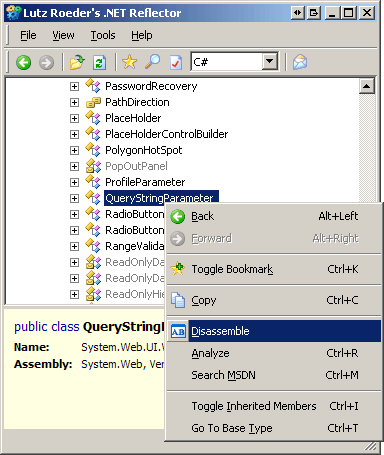Click the title bar dock window button
The image size is (384, 455).
click(x=314, y=13)
